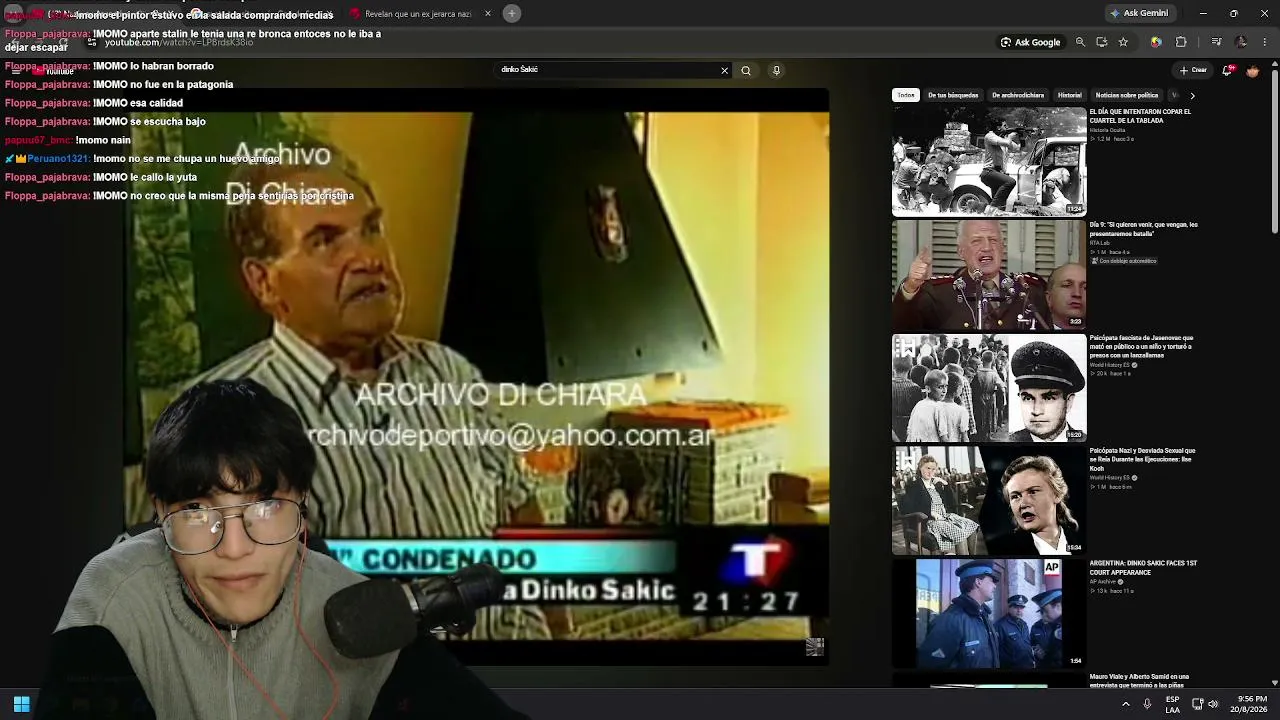The height and width of the screenshot is (720, 1280).
Task: Click the YouTube 'Crear' button
Action: pos(1194,70)
